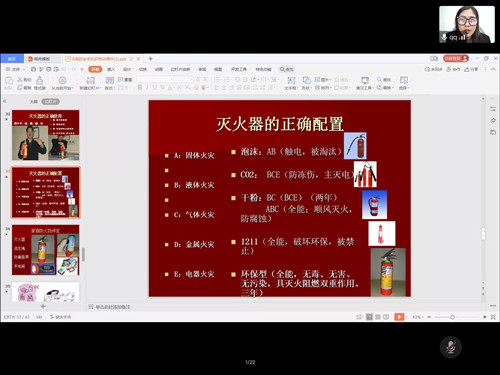Click the orange slideshow play button in status bar

pyautogui.click(x=399, y=317)
